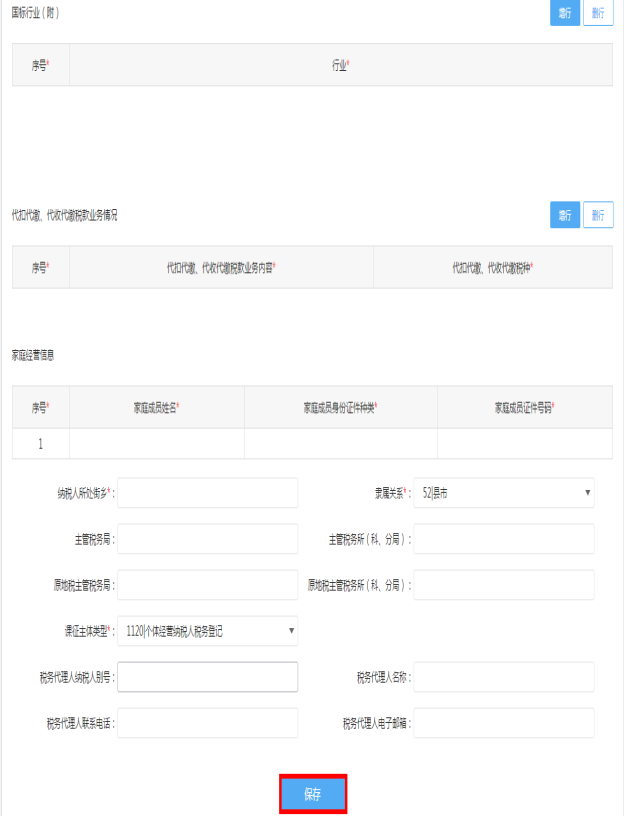Click the 纳税人所处街乡 input field
624x817 pixels.
[x=208, y=493]
